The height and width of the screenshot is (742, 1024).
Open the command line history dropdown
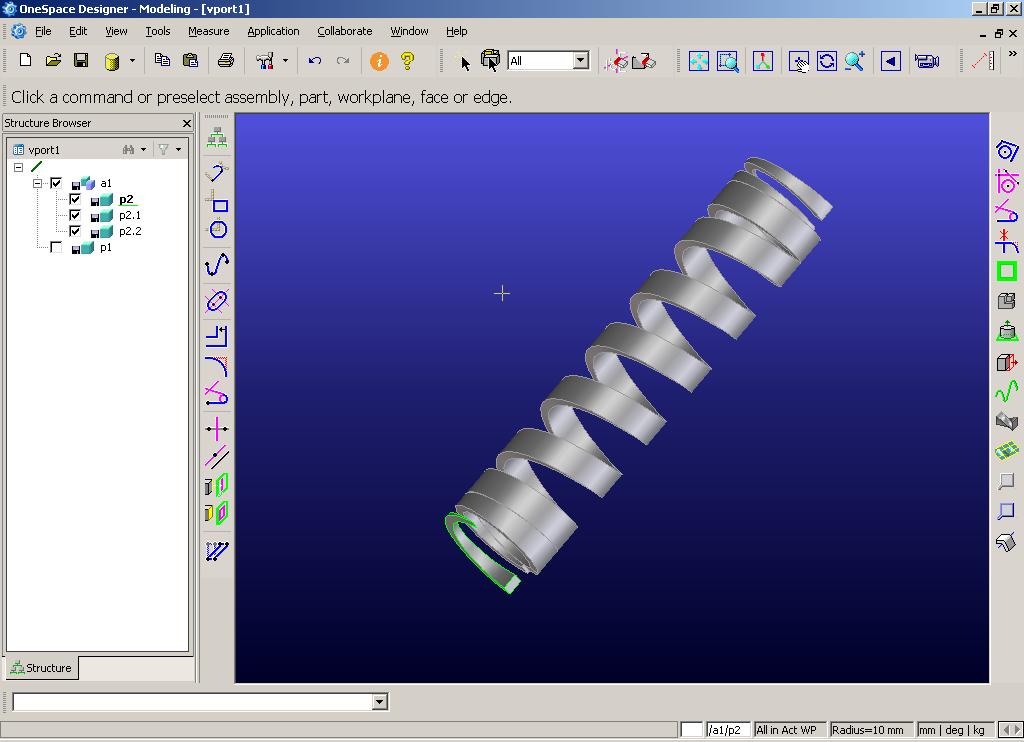[379, 702]
